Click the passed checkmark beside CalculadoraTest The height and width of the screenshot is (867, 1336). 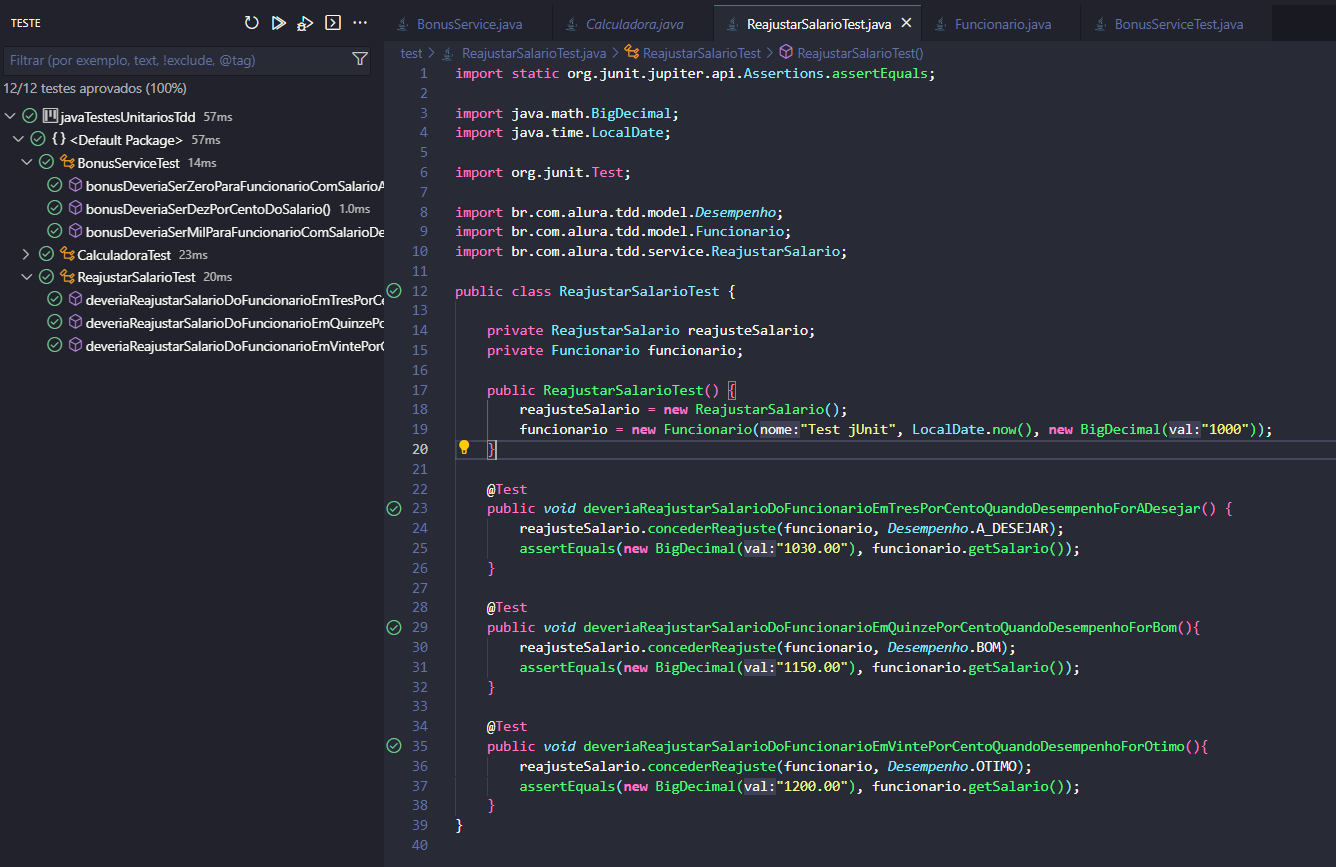(x=46, y=255)
